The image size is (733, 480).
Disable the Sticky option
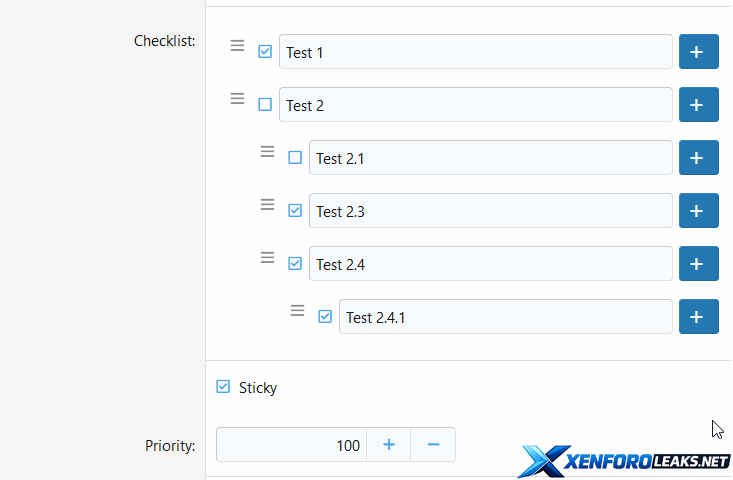pyautogui.click(x=223, y=387)
